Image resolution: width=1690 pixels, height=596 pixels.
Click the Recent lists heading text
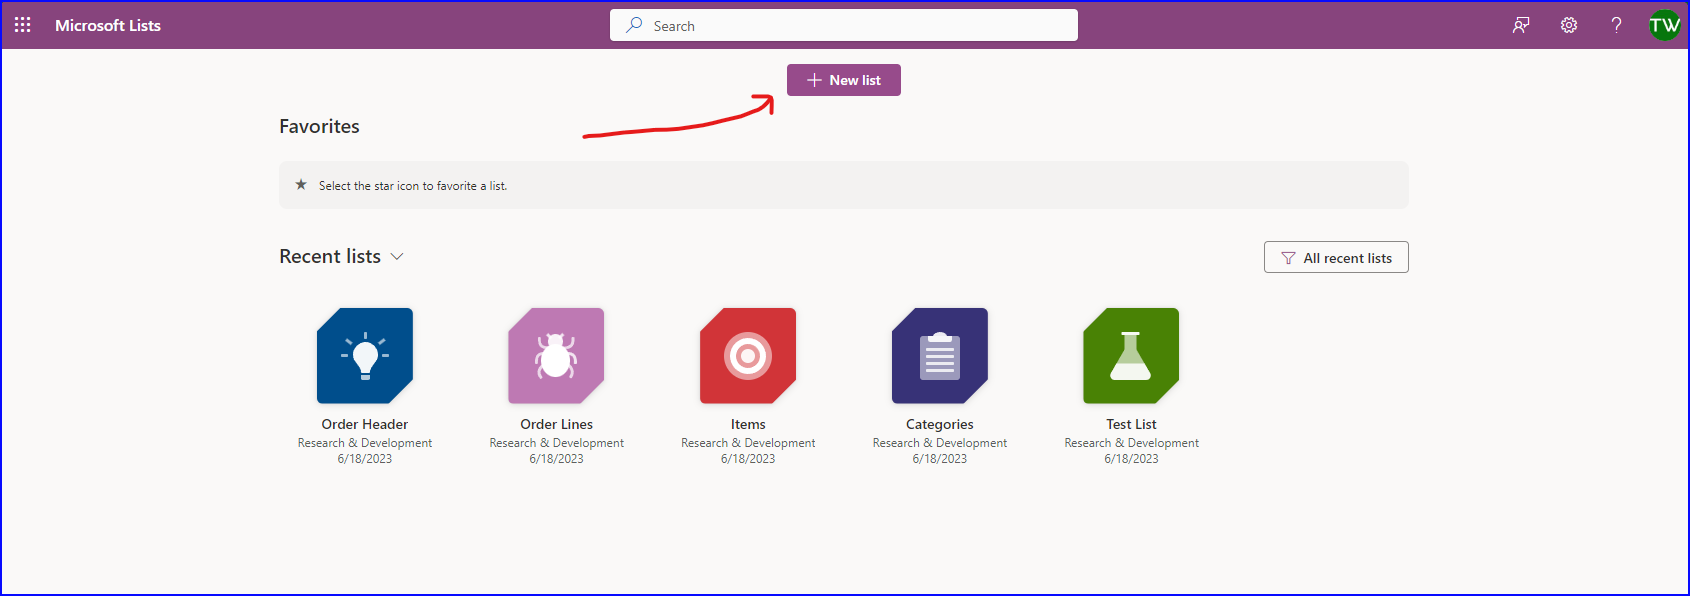point(330,257)
